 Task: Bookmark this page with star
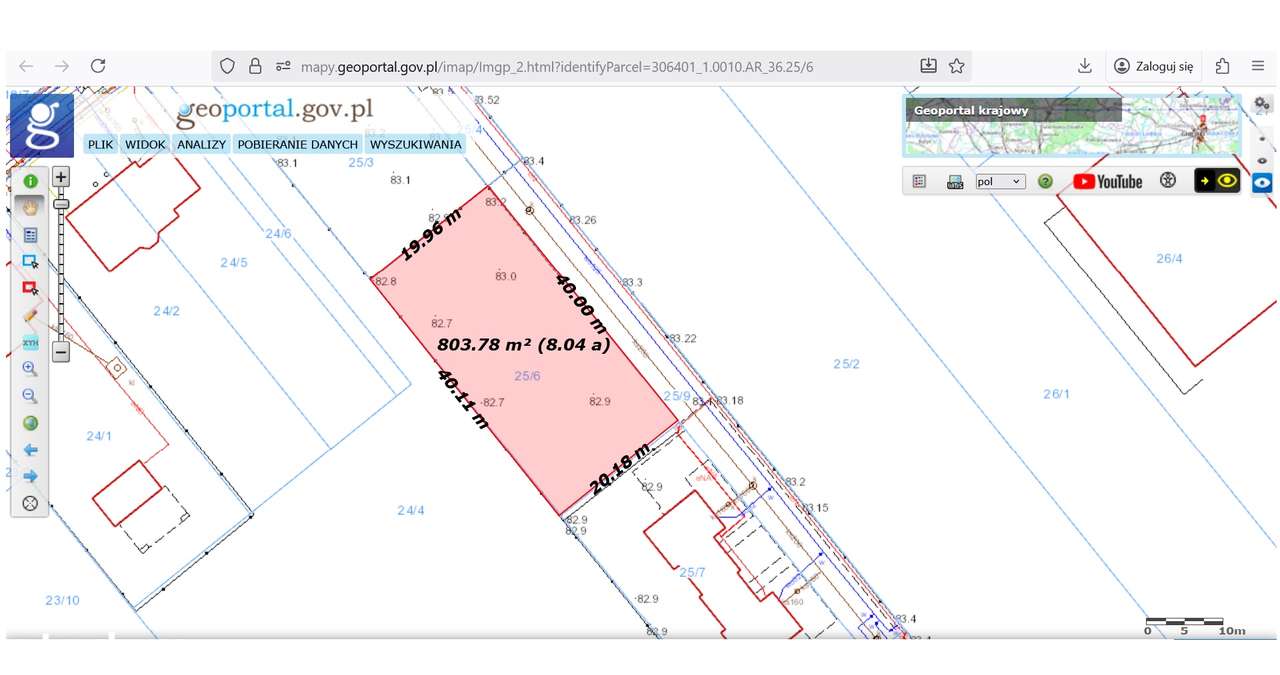[x=957, y=66]
